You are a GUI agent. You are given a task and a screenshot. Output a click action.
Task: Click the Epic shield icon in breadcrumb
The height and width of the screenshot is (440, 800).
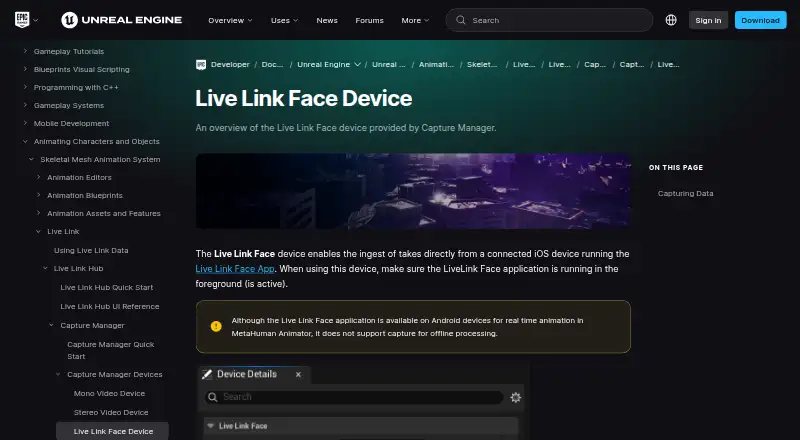[201, 64]
